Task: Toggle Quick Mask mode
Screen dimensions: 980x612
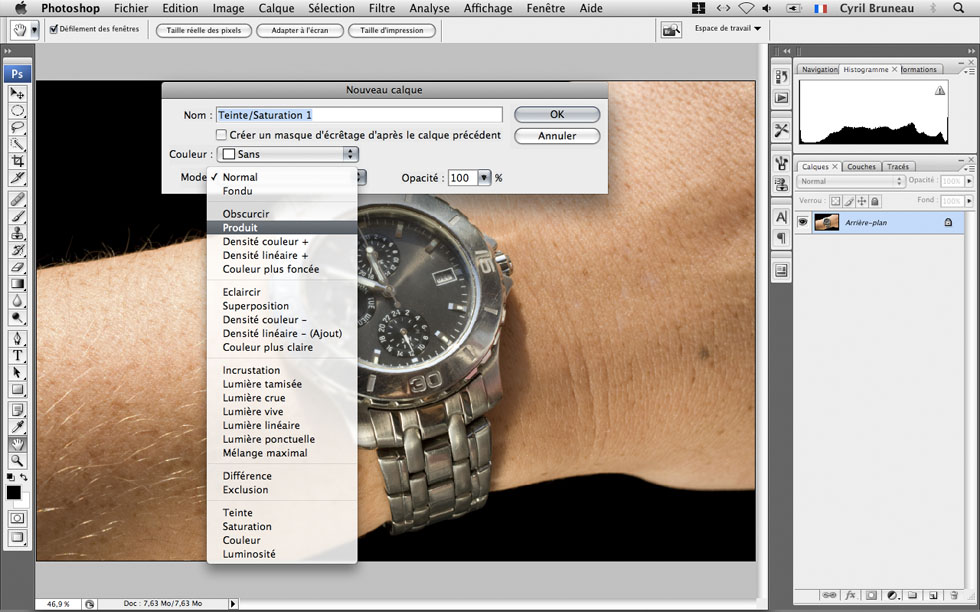Action: 17,518
